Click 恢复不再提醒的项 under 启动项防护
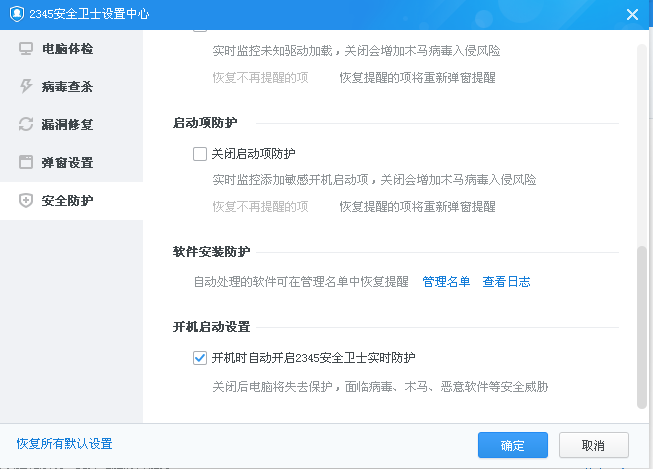 (260, 207)
